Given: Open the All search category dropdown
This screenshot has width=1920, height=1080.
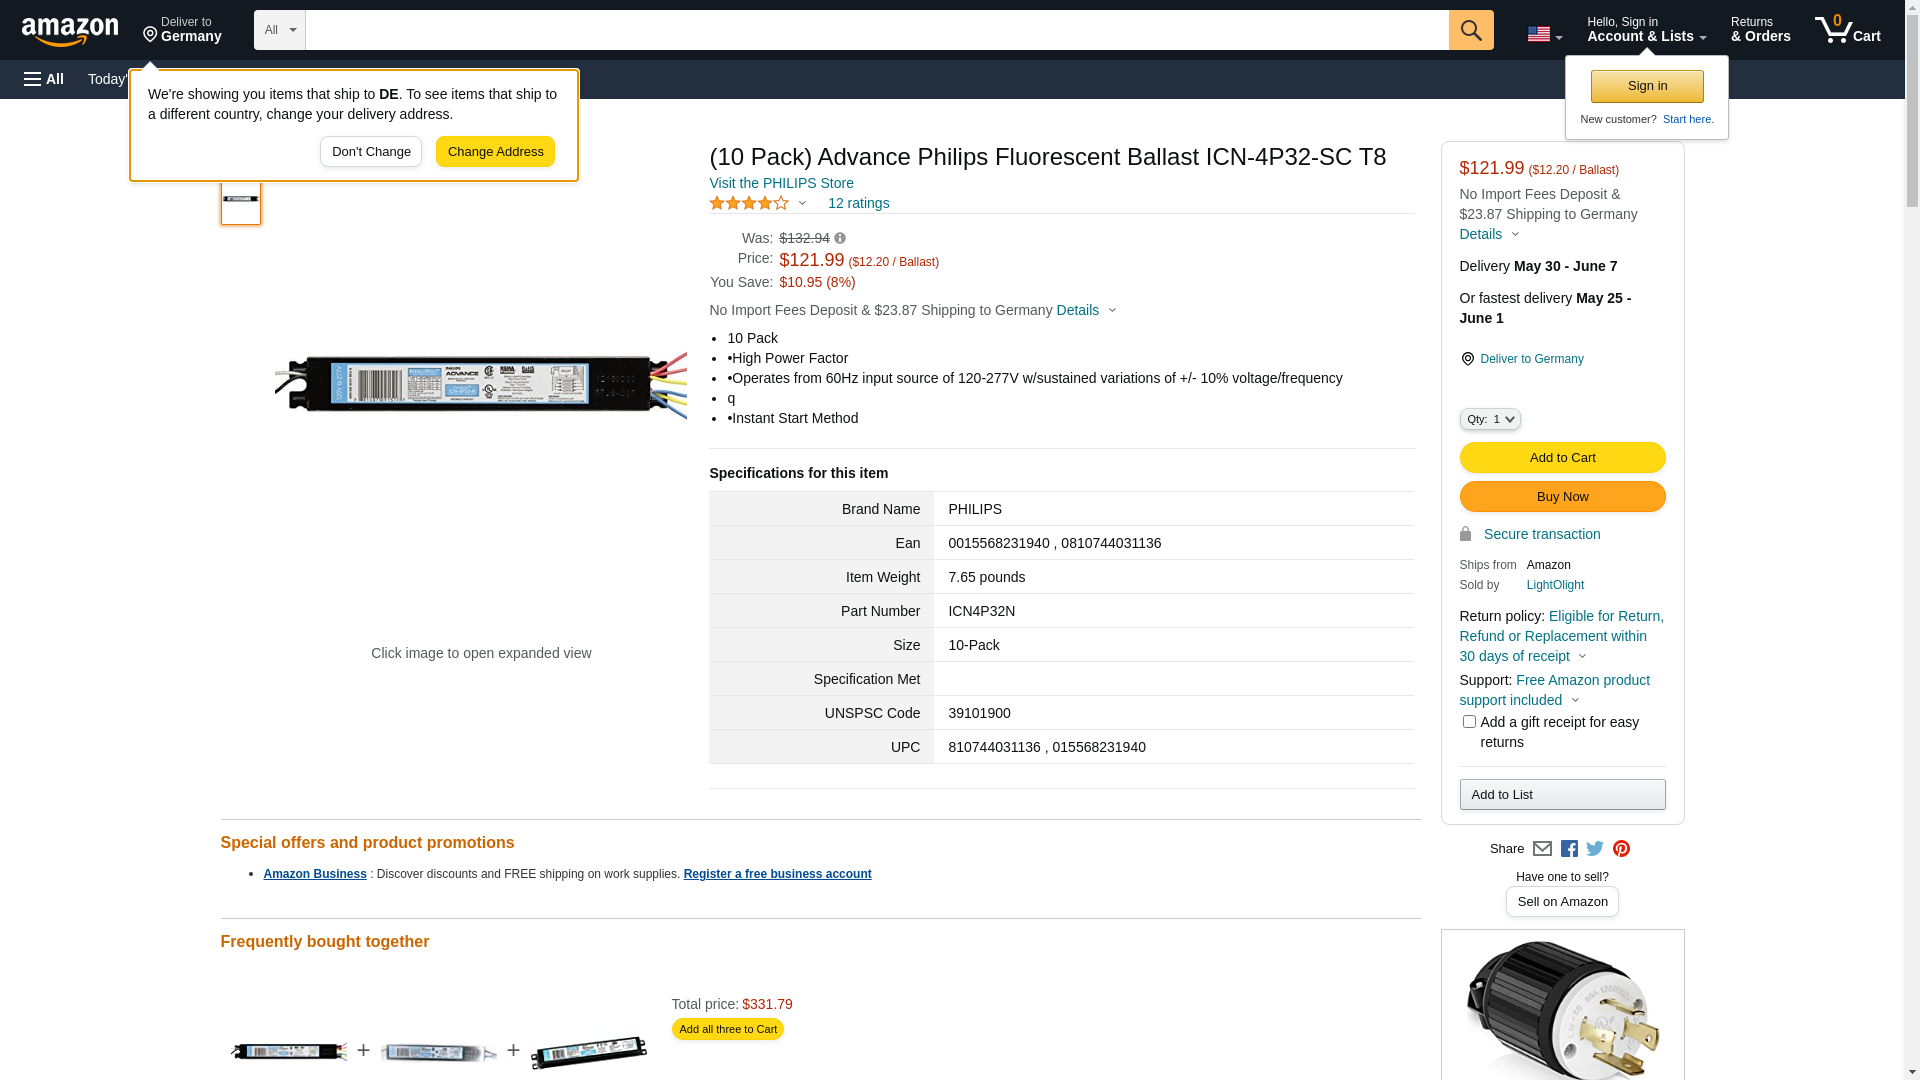Looking at the screenshot, I should point(279,30).
